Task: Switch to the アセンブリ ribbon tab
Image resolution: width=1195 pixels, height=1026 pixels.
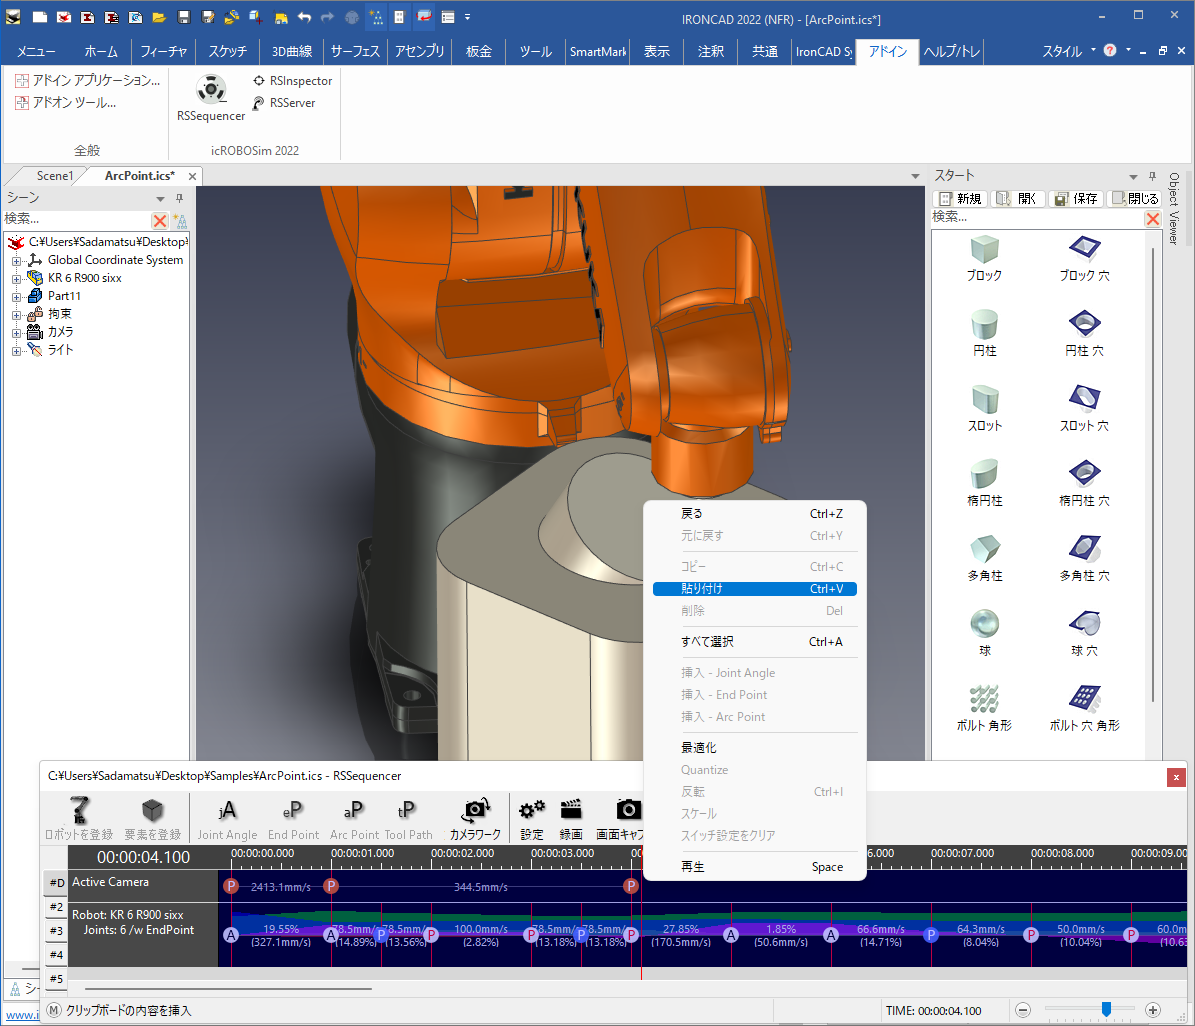Action: pos(419,52)
